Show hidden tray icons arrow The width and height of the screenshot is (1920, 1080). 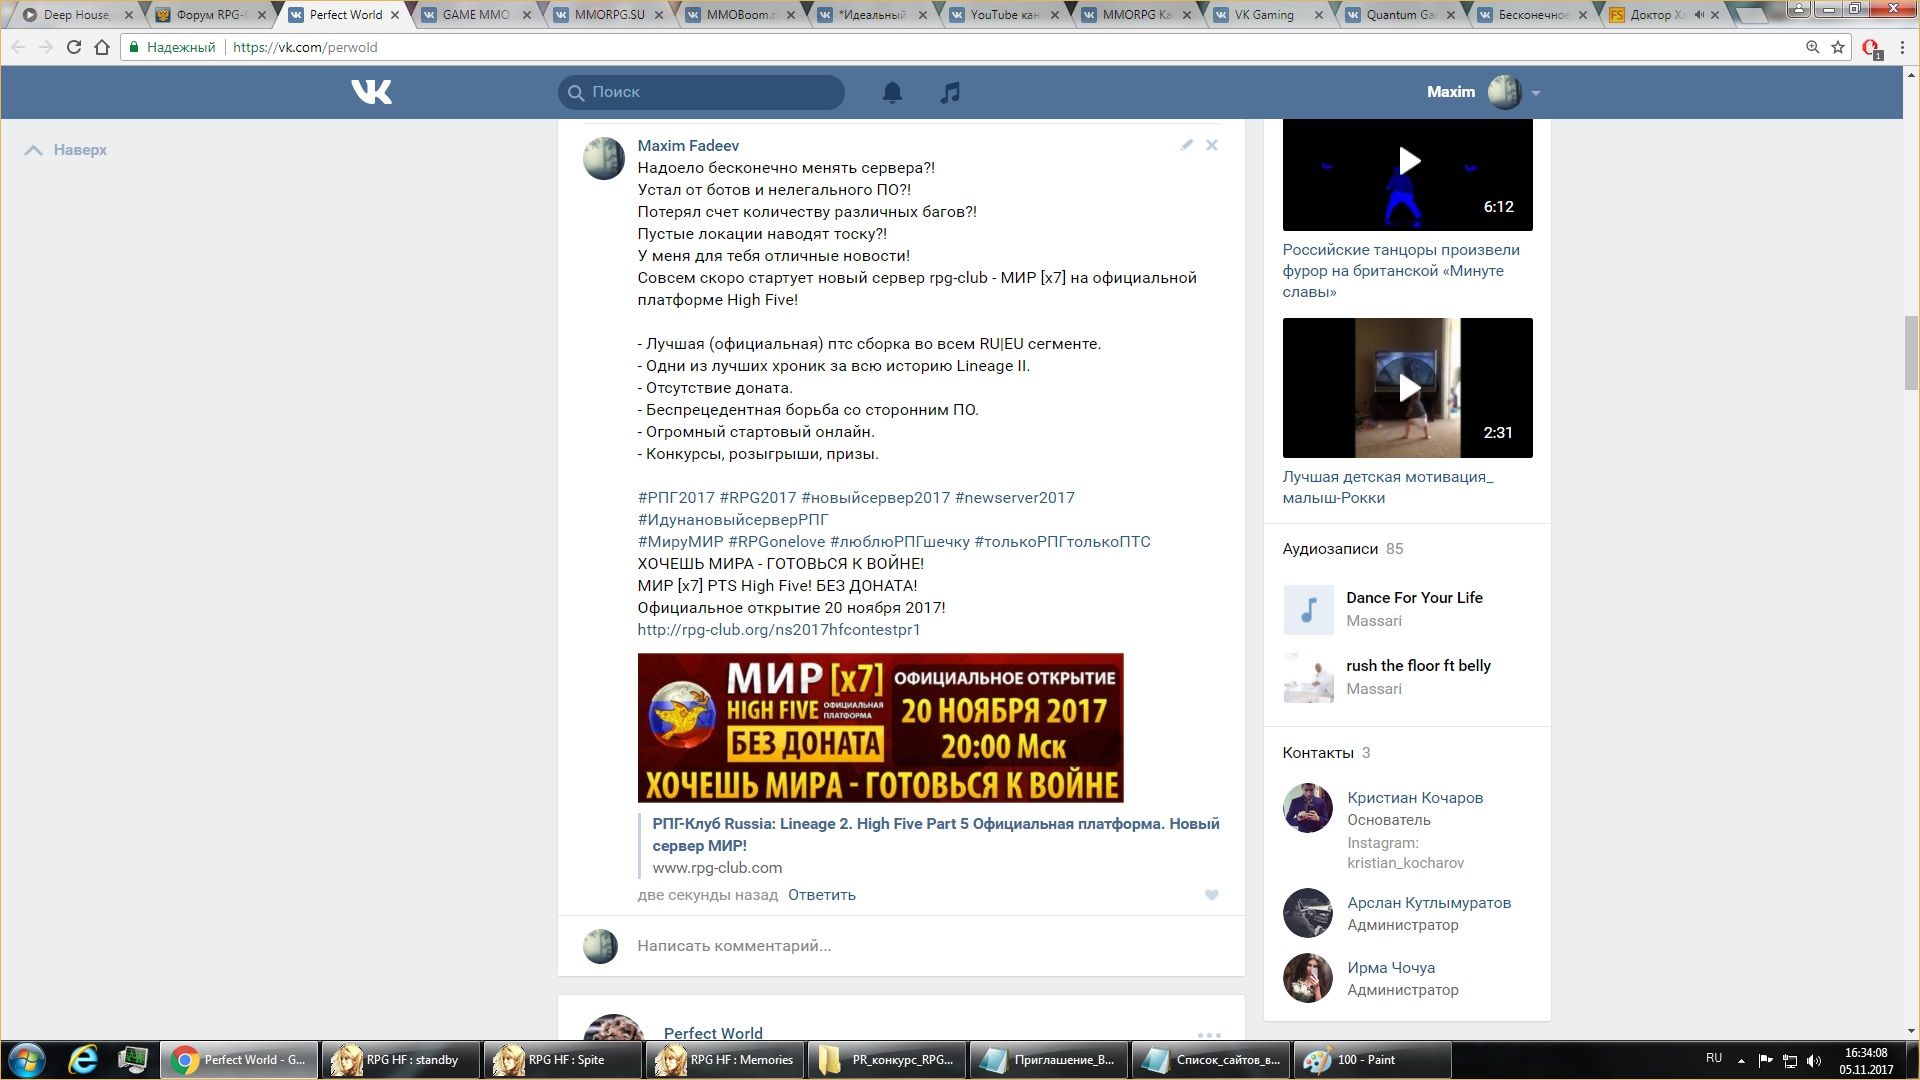[1741, 1060]
